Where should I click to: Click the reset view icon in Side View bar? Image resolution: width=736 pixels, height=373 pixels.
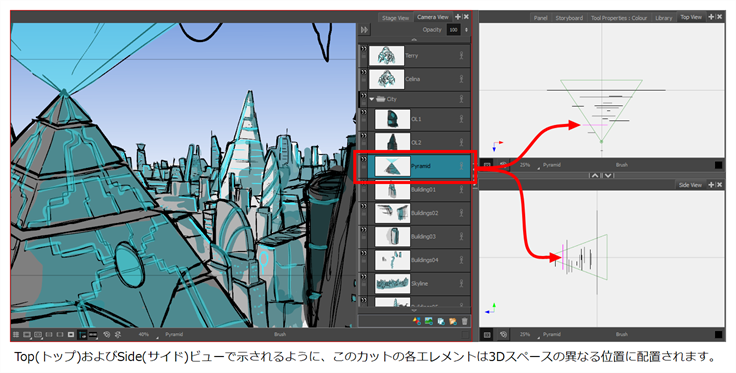click(x=503, y=335)
